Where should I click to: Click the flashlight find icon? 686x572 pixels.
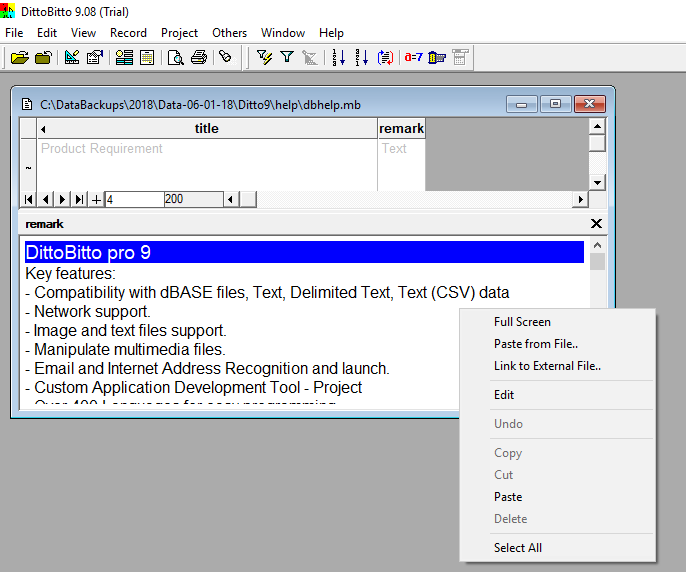[x=225, y=56]
